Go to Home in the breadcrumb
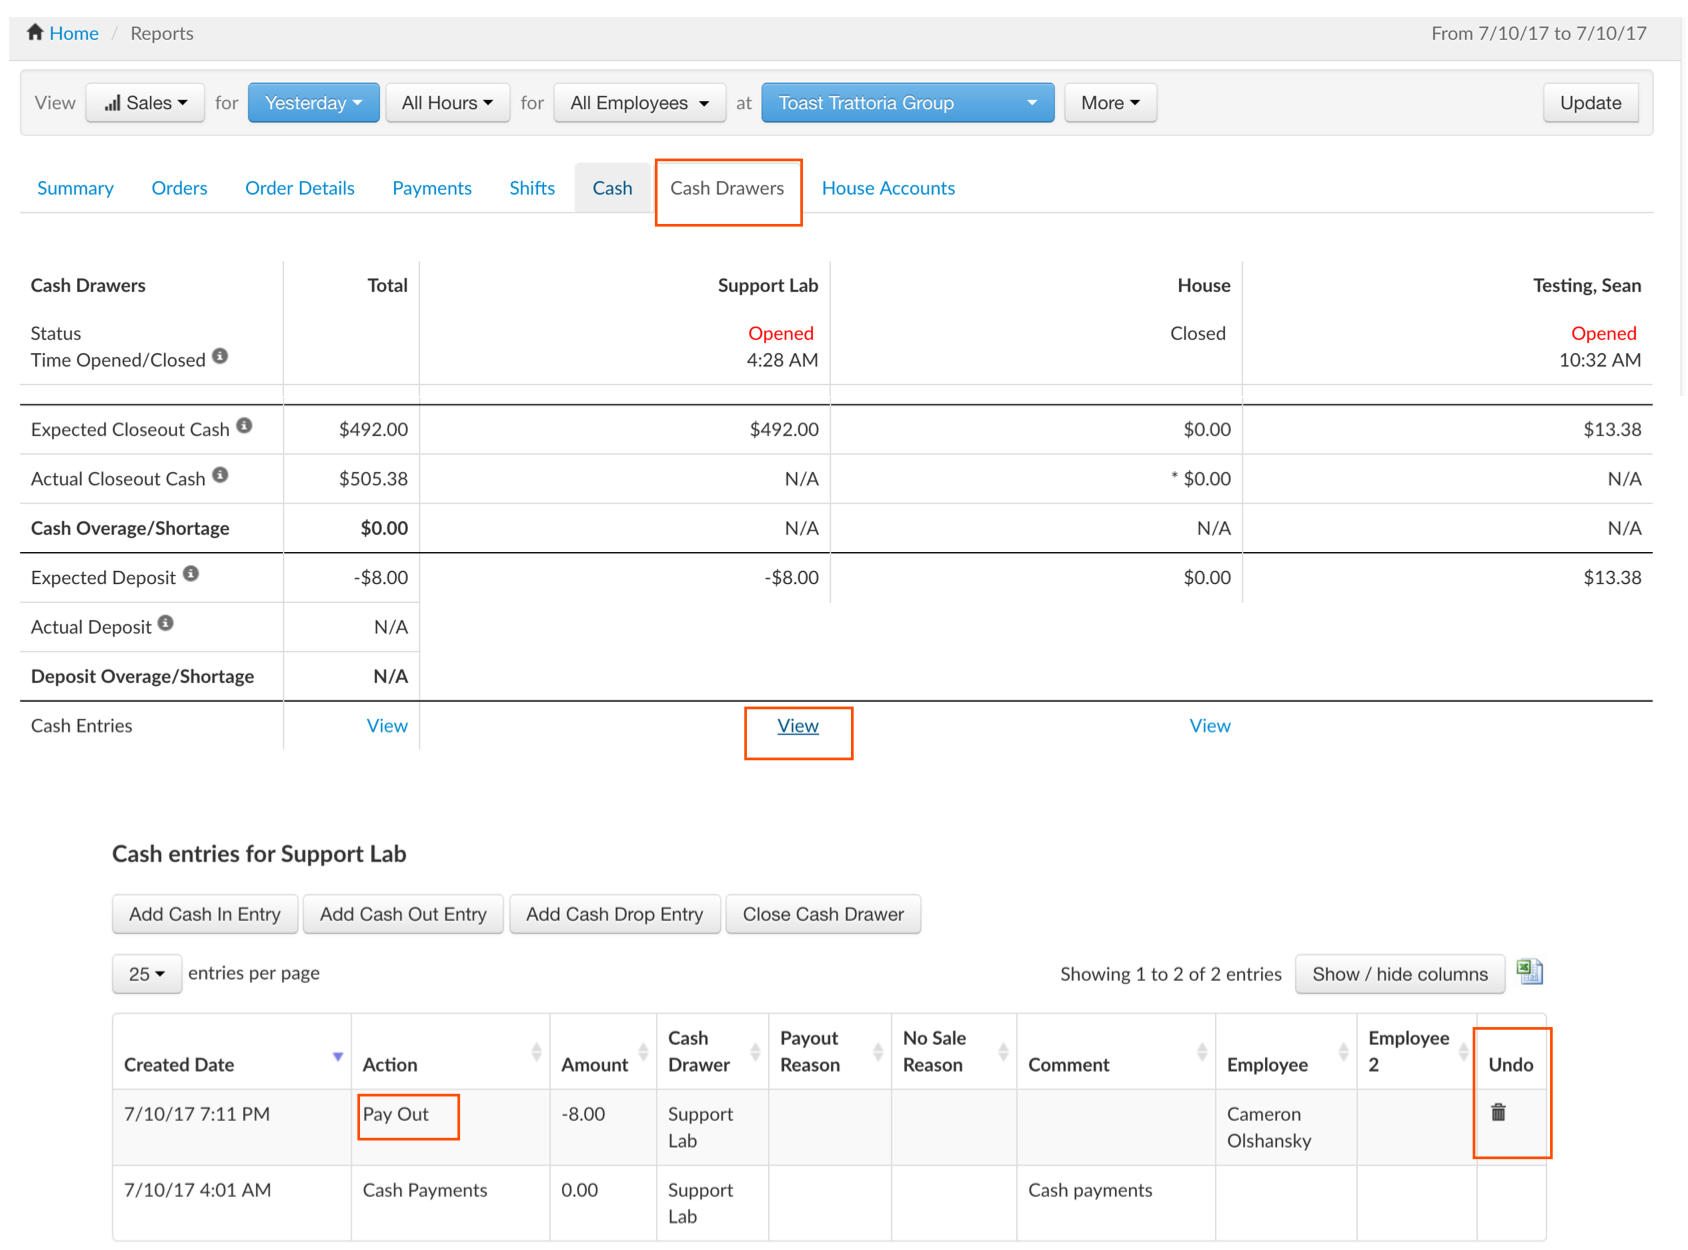Image resolution: width=1688 pixels, height=1250 pixels. [73, 33]
